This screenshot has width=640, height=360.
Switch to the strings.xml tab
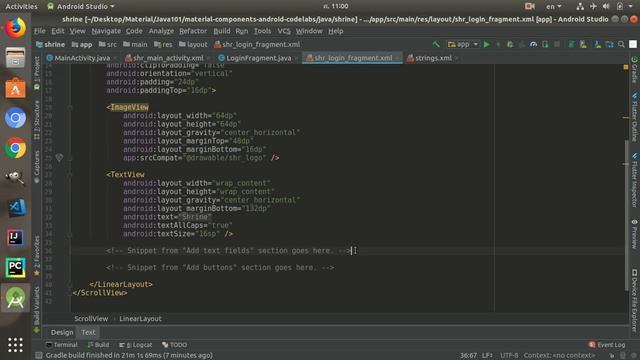coord(433,58)
